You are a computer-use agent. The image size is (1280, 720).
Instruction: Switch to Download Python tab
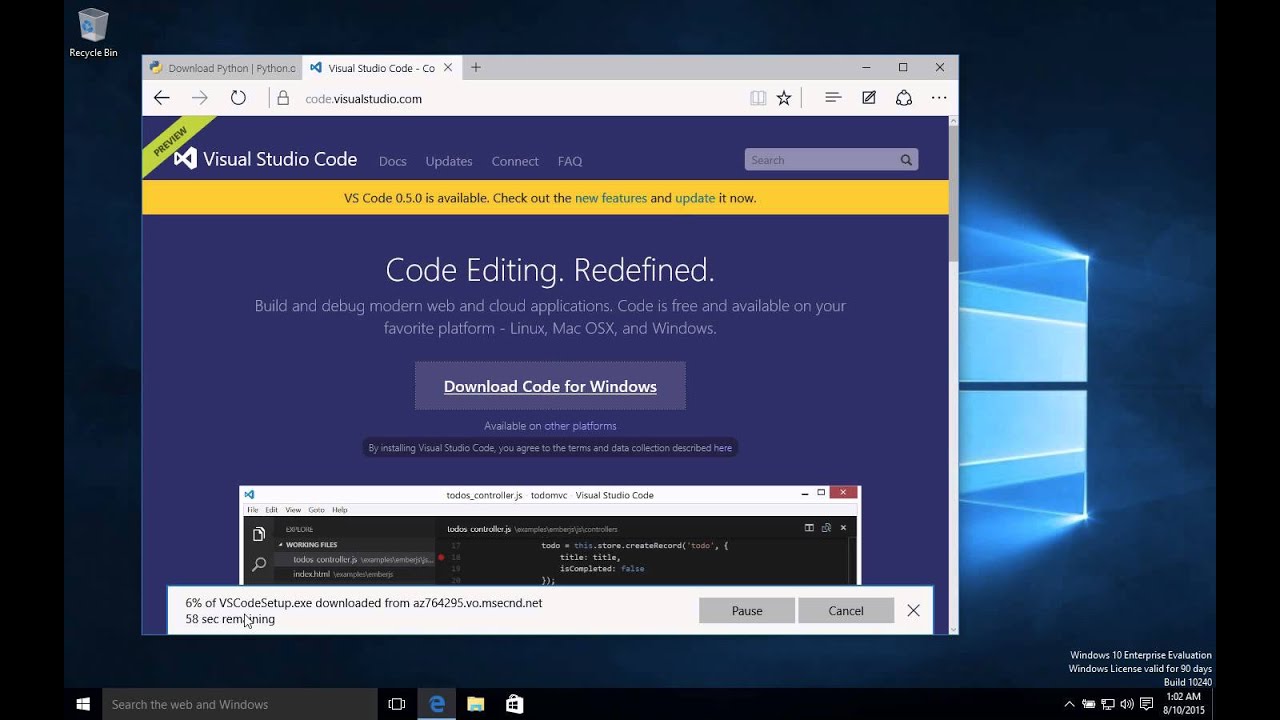tap(222, 68)
